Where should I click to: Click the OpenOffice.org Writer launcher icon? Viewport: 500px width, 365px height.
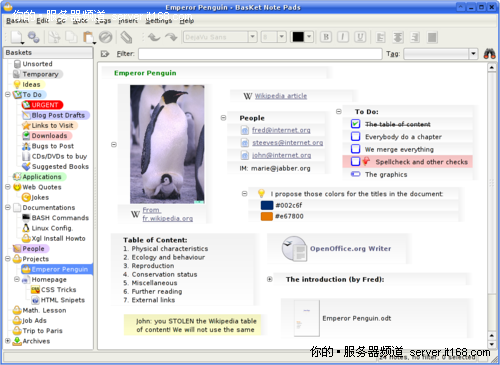tap(294, 249)
